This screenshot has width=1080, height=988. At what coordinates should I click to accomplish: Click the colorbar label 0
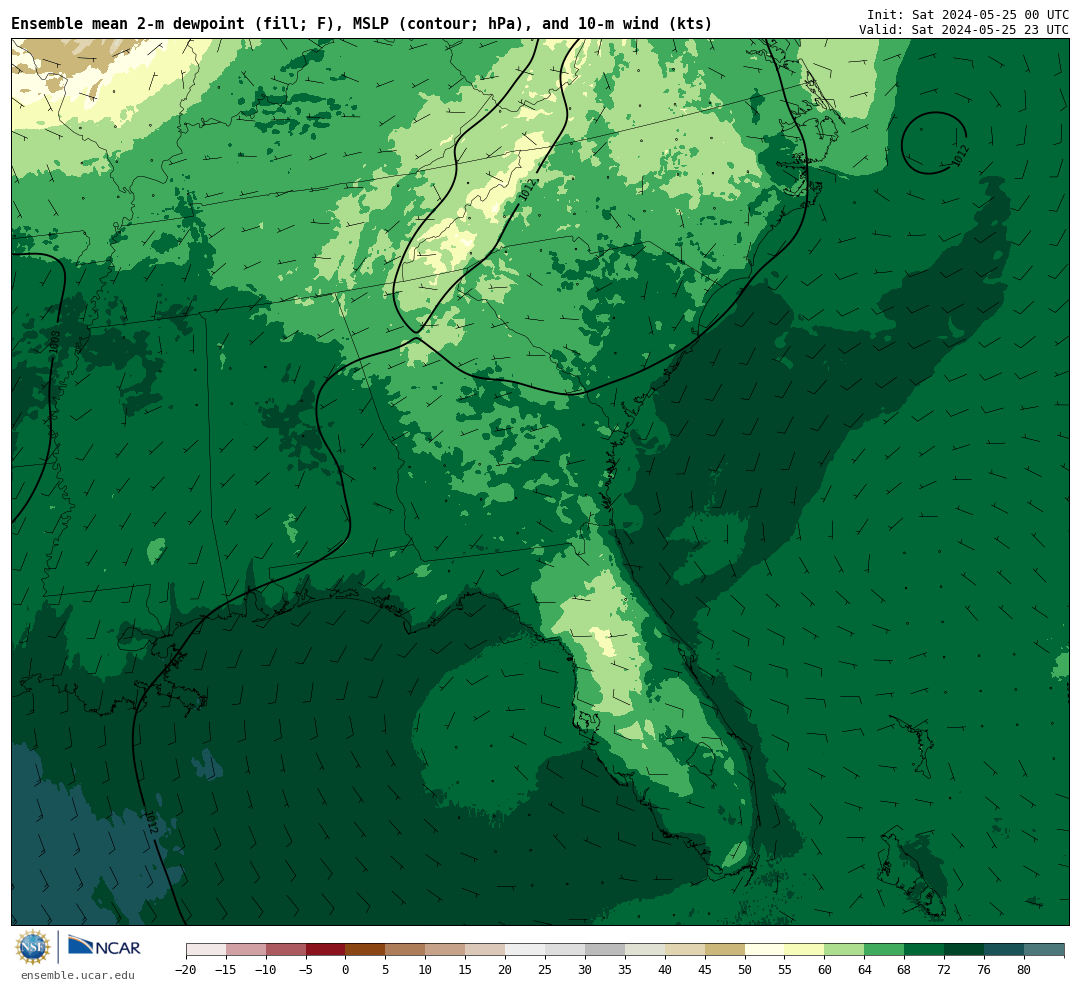[345, 970]
